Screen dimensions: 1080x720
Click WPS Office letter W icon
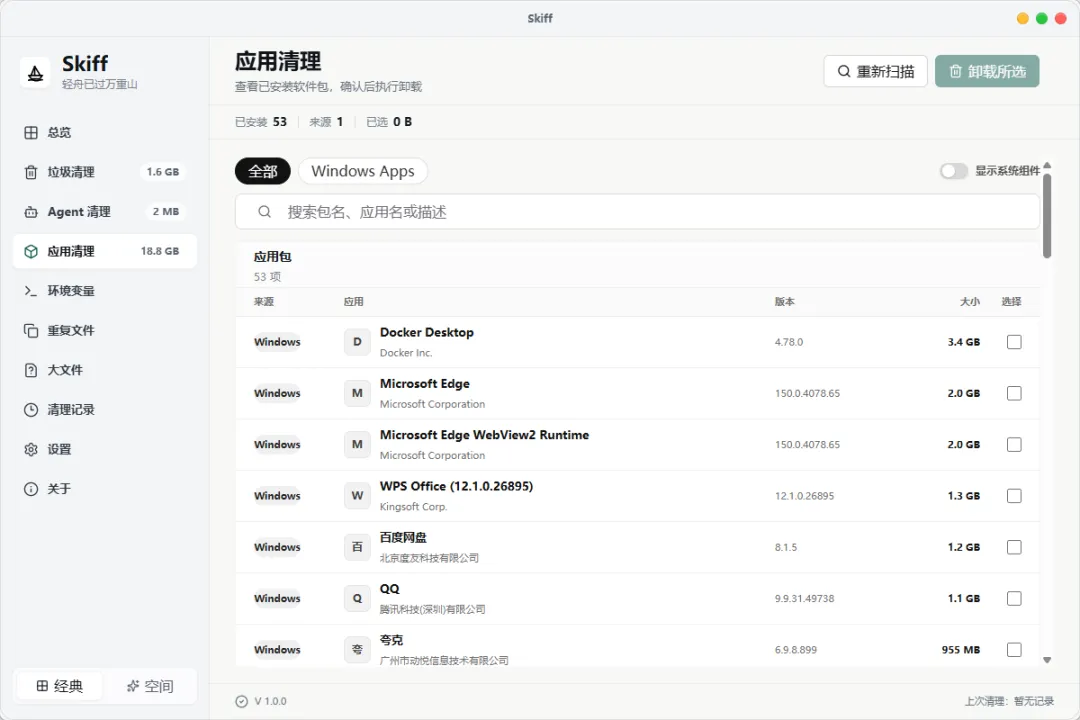click(357, 495)
